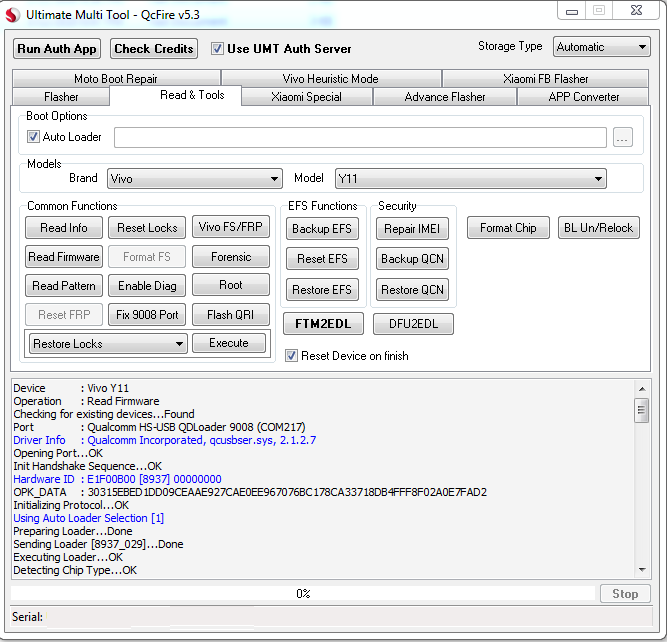The height and width of the screenshot is (642, 667).
Task: Click the Forensic button
Action: pos(231,257)
